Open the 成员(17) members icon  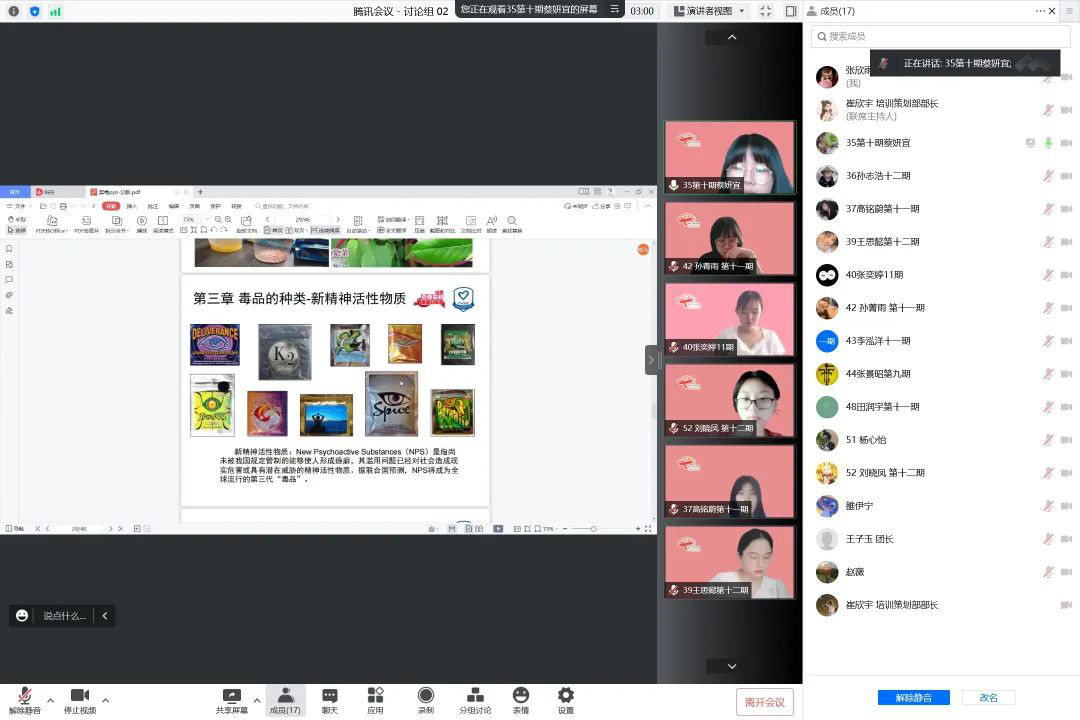(x=285, y=696)
